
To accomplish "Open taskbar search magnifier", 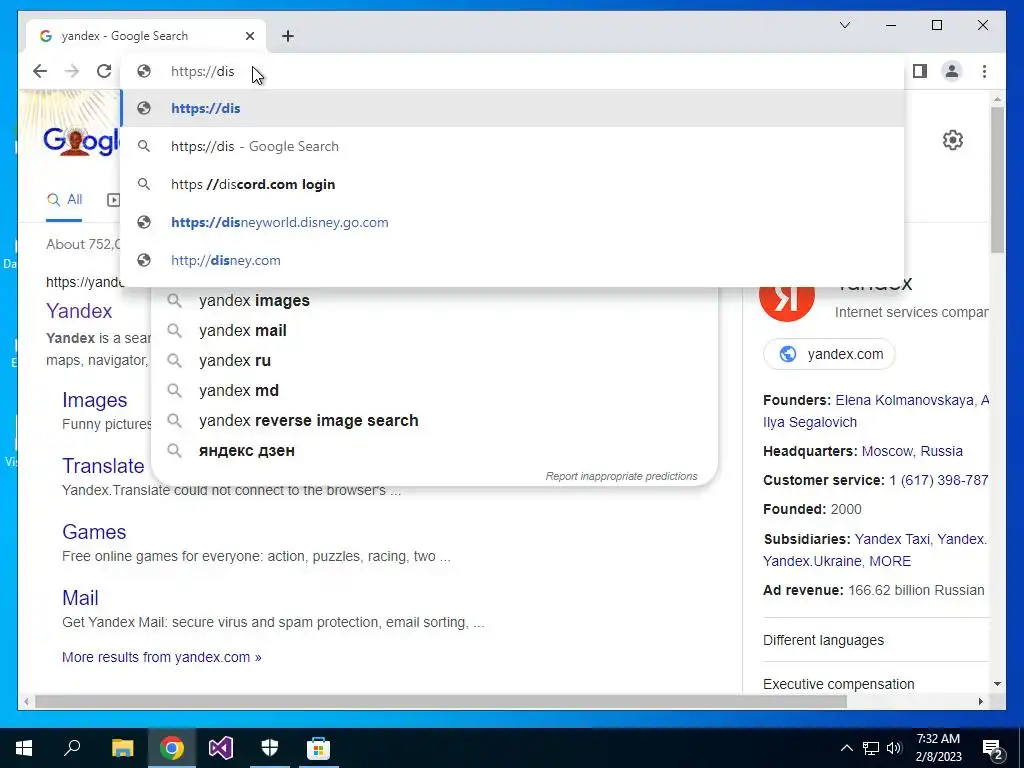I will 72,748.
